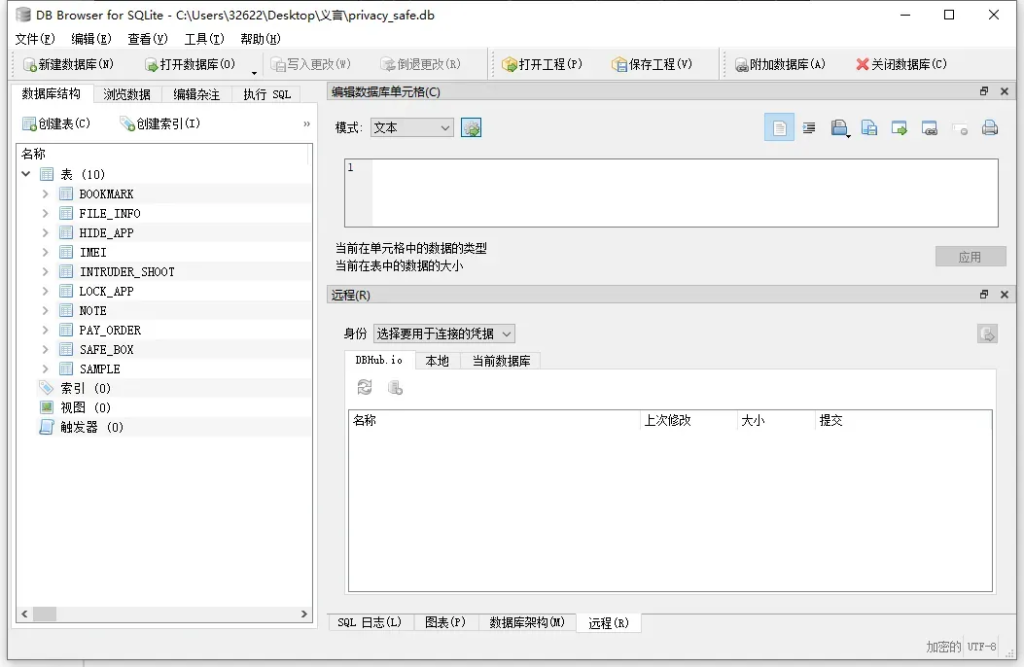Viewport: 1024px width, 667px height.
Task: Click the push database icon beside the identity combo
Action: [987, 334]
